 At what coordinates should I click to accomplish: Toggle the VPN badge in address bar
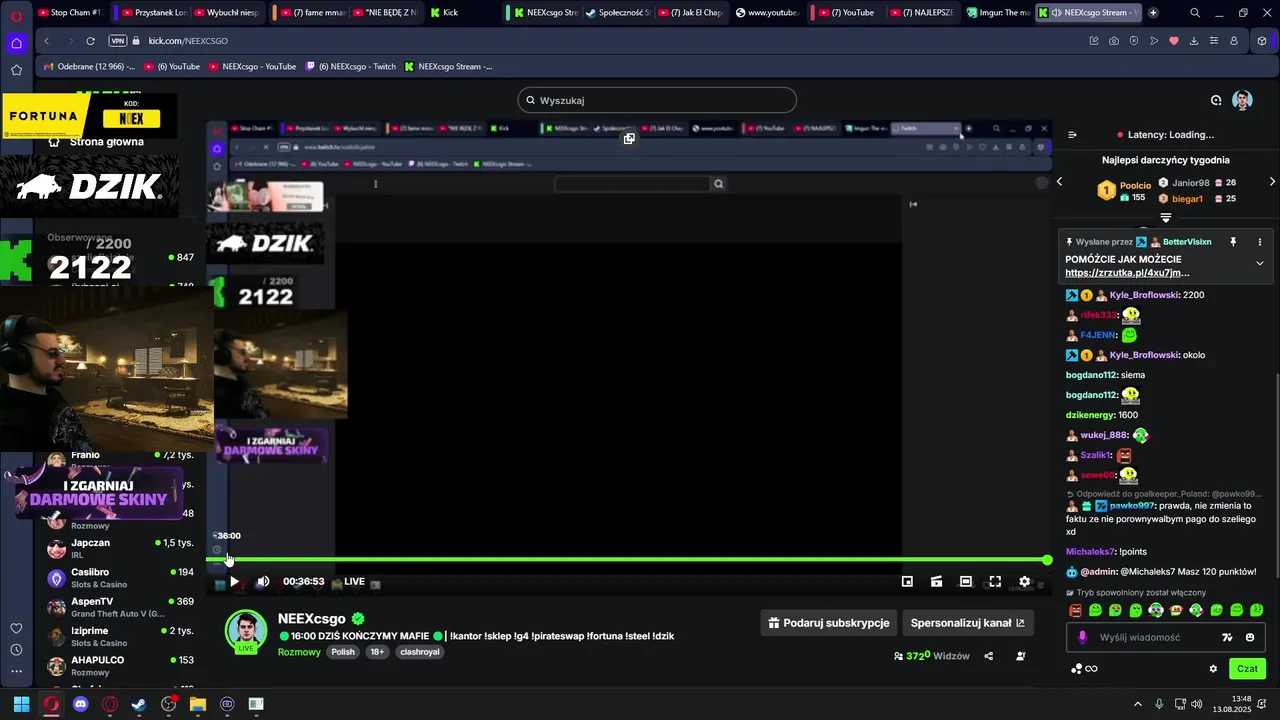pyautogui.click(x=118, y=41)
